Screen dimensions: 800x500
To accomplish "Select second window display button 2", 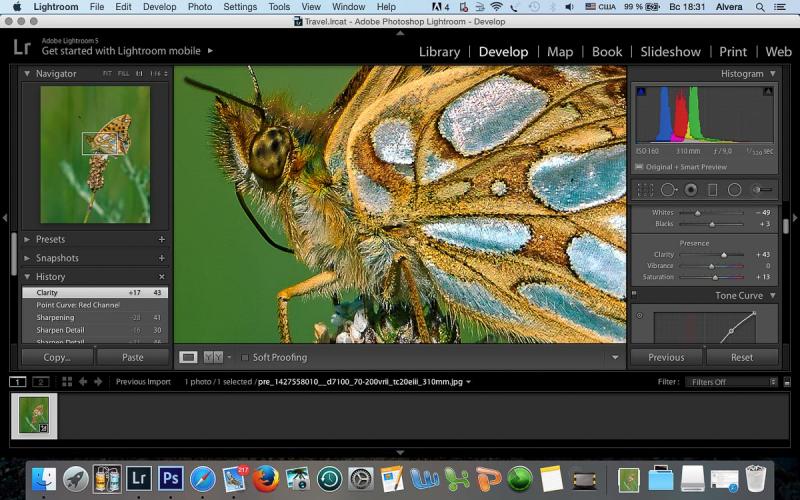I will click(40, 382).
